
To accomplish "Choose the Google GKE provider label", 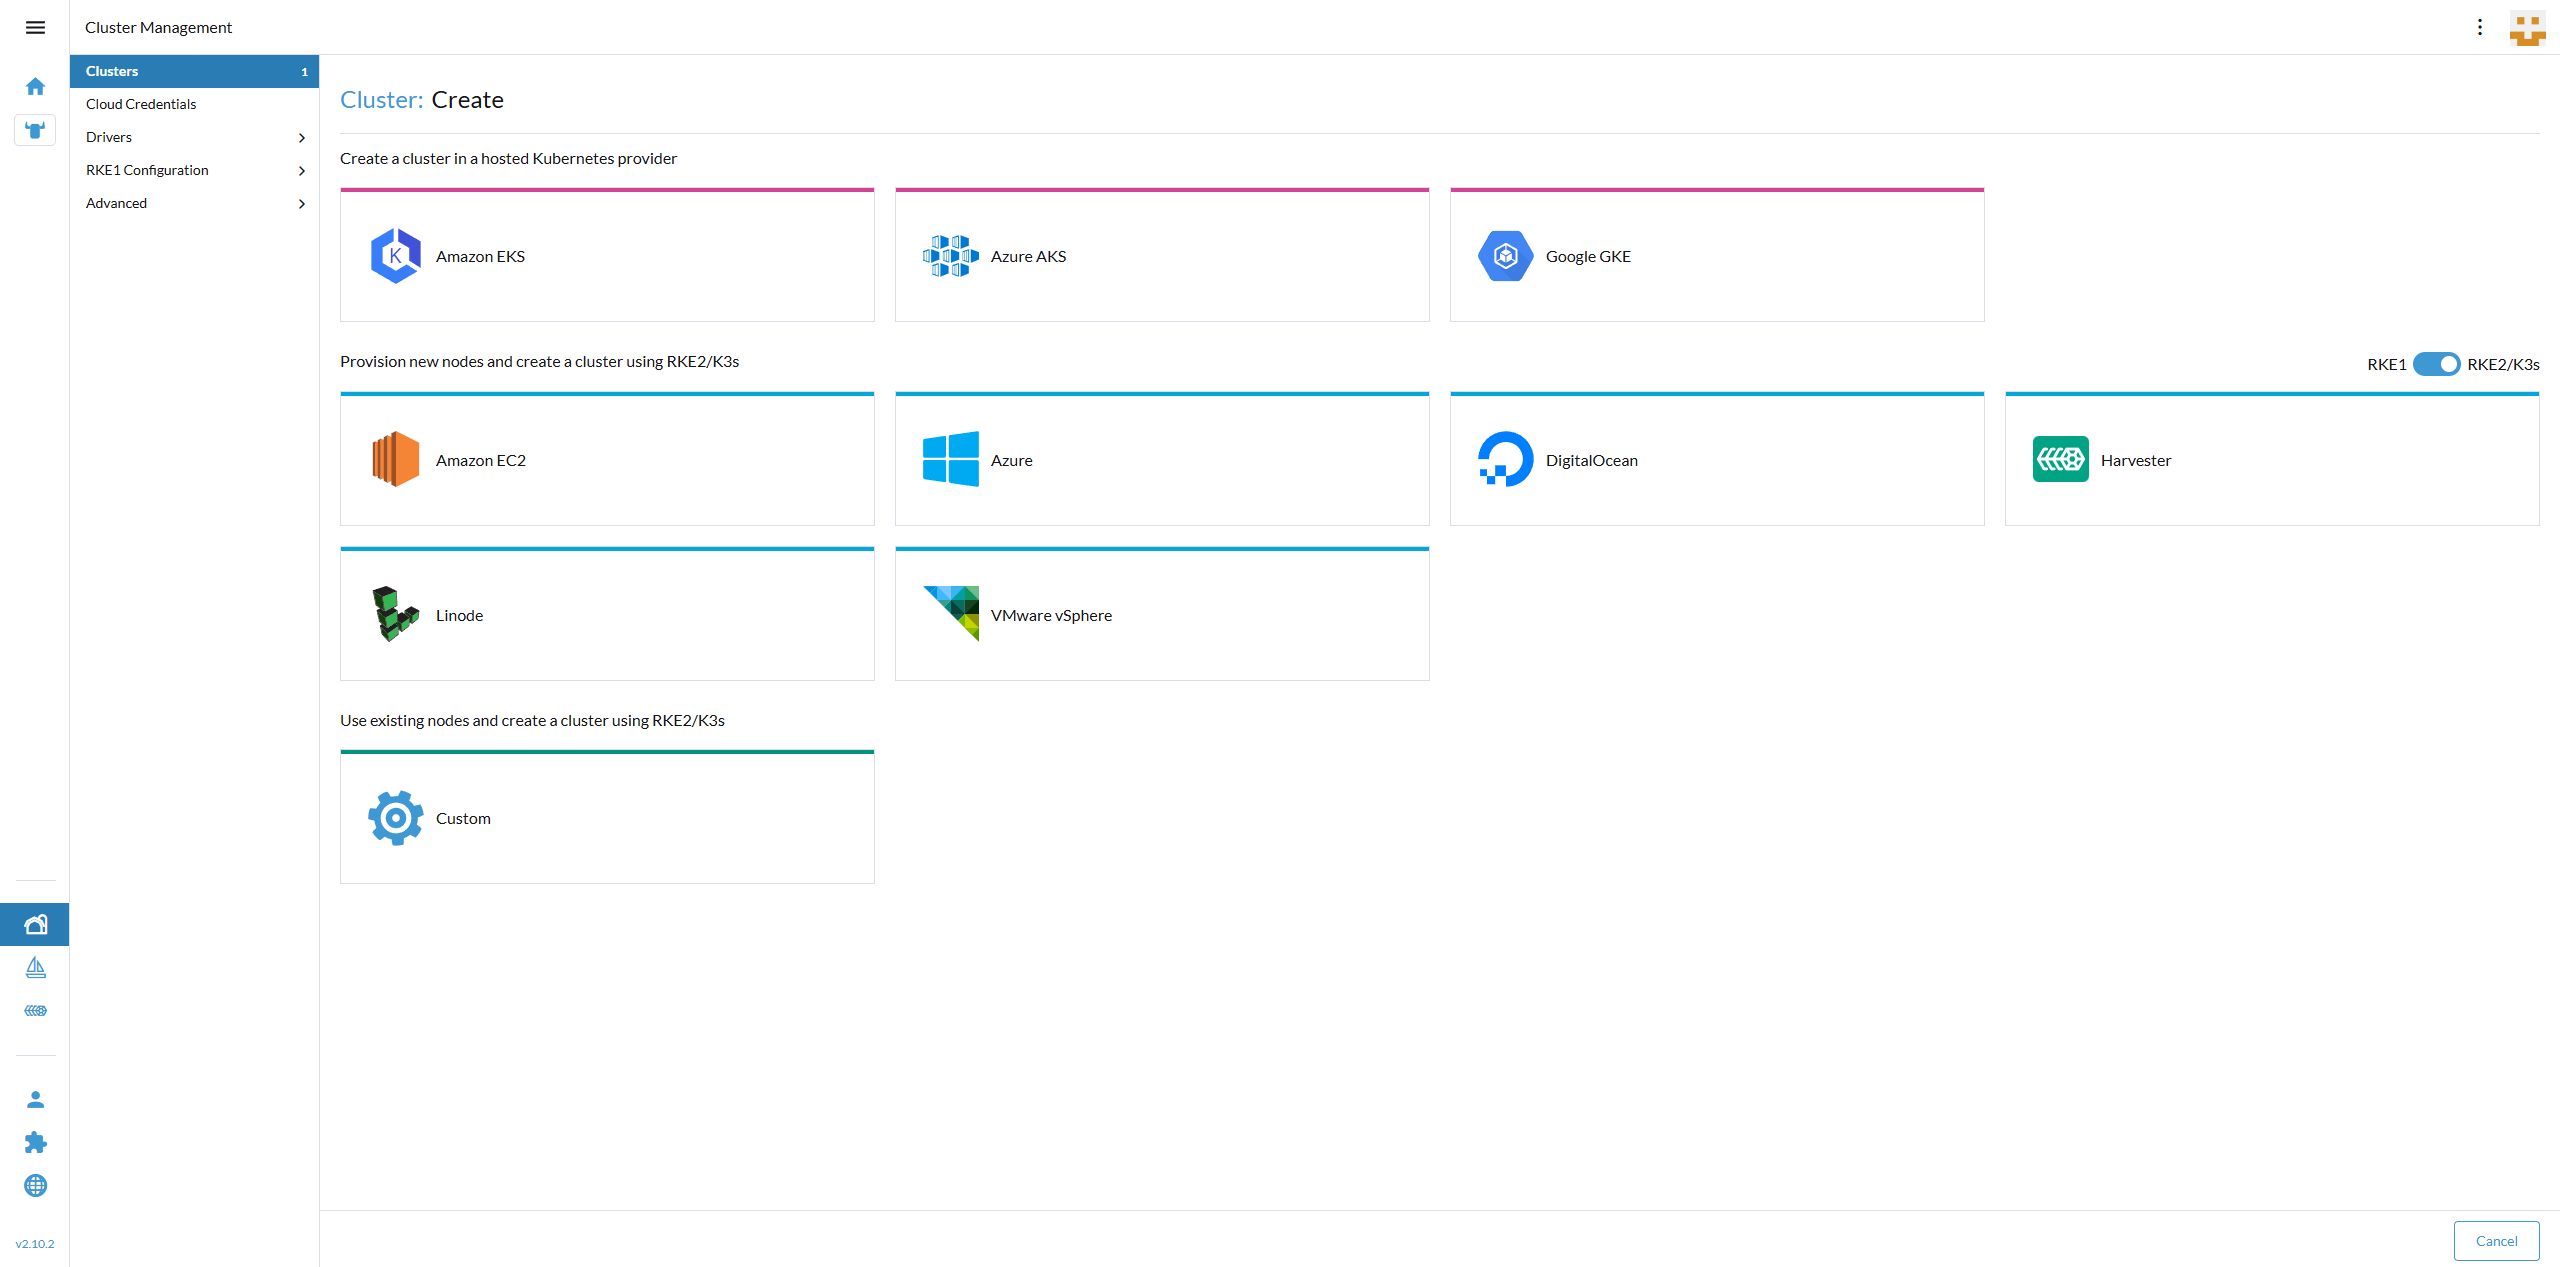I will click(1588, 256).
